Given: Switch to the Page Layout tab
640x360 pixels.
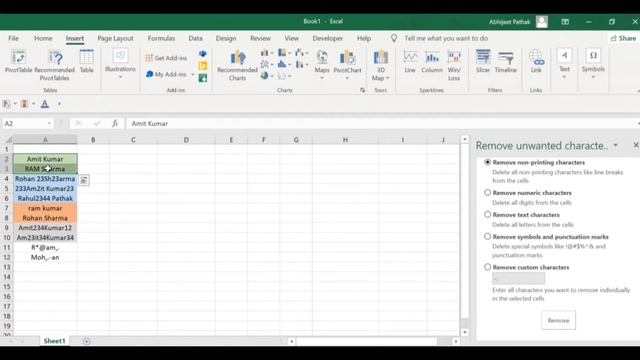Looking at the screenshot, I should click(x=115, y=38).
